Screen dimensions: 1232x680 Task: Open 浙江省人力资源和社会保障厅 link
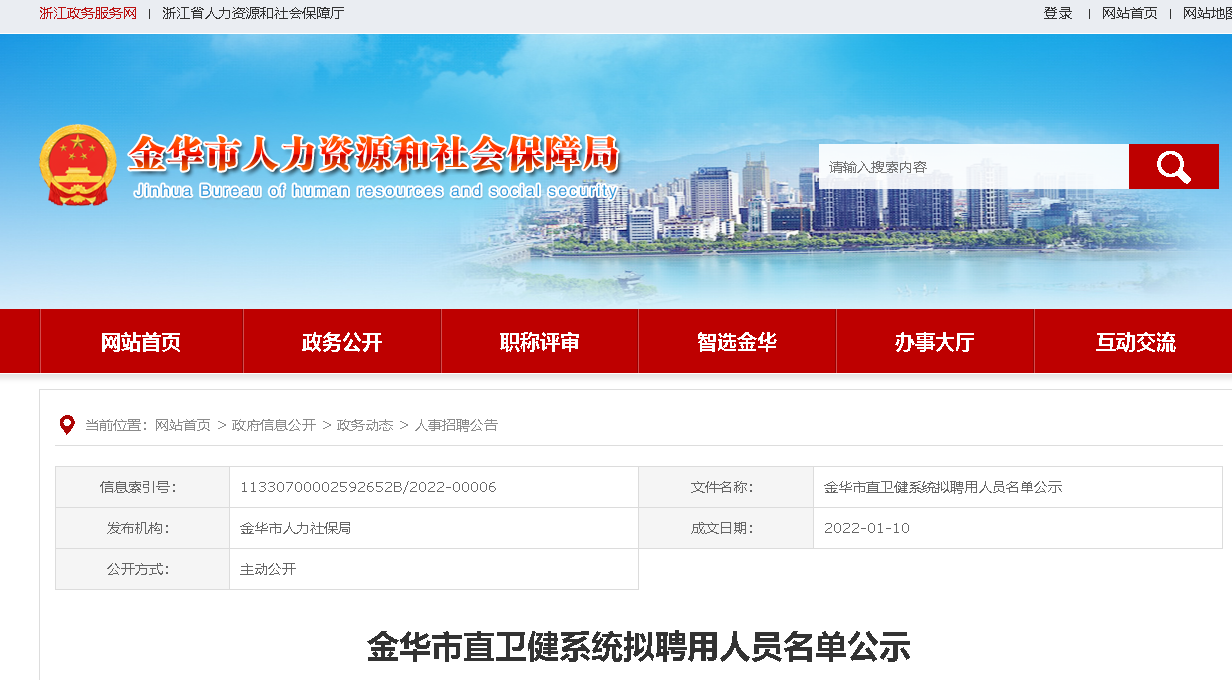click(253, 13)
